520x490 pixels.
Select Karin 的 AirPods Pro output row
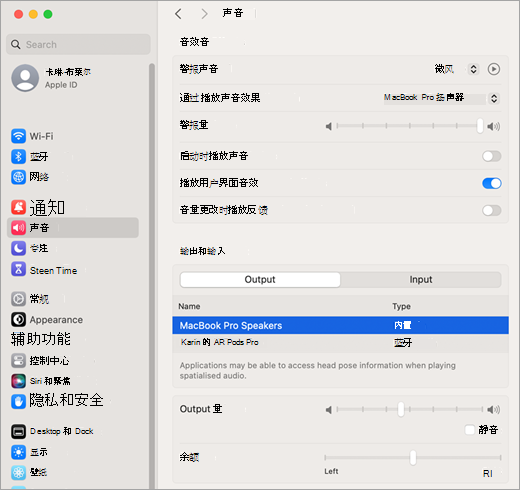(340, 343)
